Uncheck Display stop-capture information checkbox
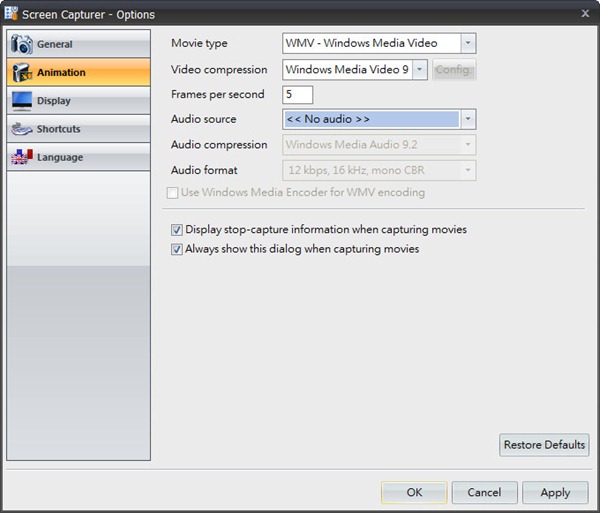 pyautogui.click(x=176, y=230)
